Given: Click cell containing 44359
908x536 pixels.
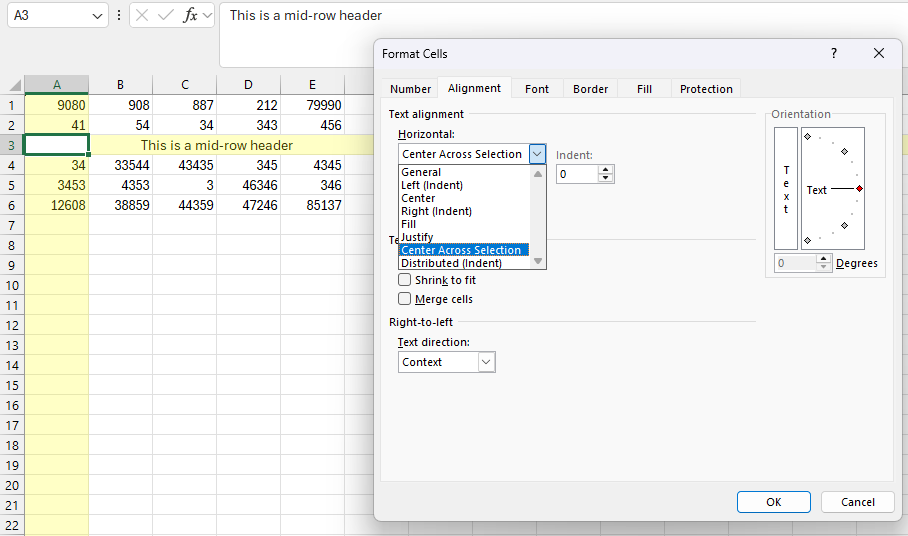Looking at the screenshot, I should click(x=185, y=205).
